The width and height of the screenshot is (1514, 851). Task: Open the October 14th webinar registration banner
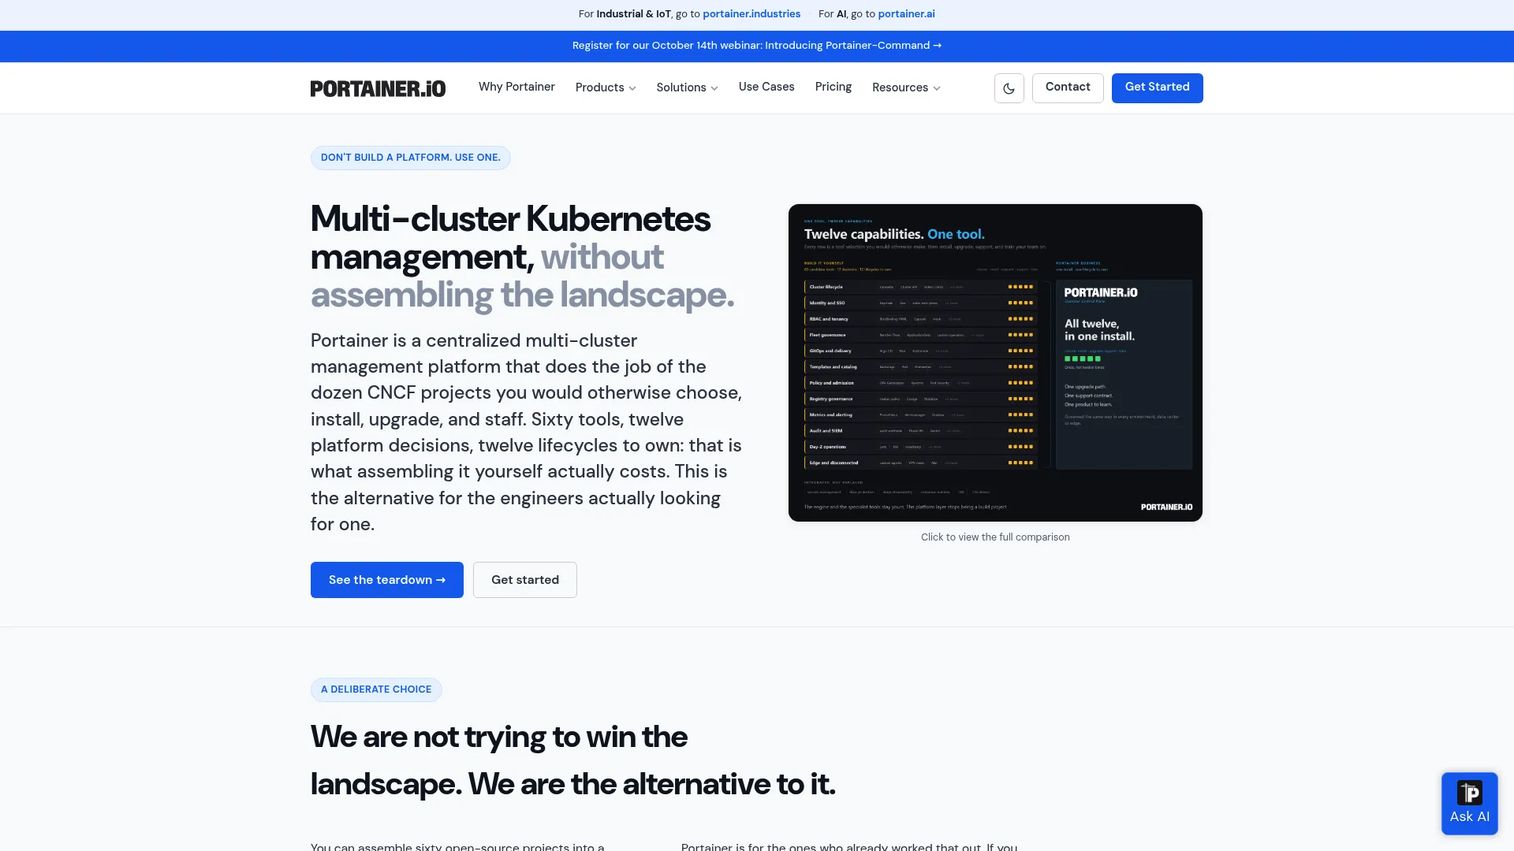tap(757, 46)
